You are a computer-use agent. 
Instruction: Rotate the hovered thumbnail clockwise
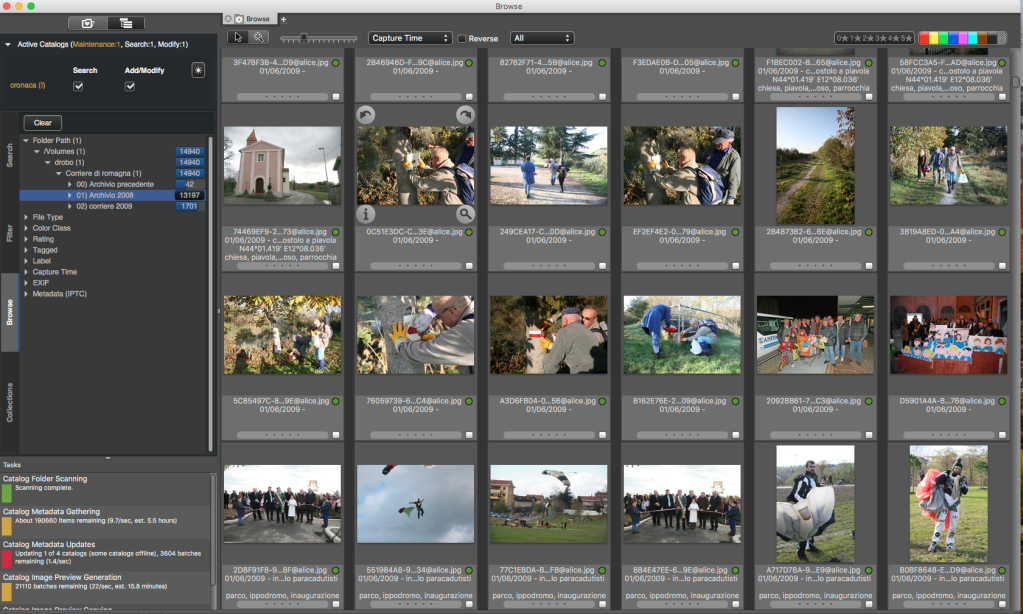(x=466, y=115)
